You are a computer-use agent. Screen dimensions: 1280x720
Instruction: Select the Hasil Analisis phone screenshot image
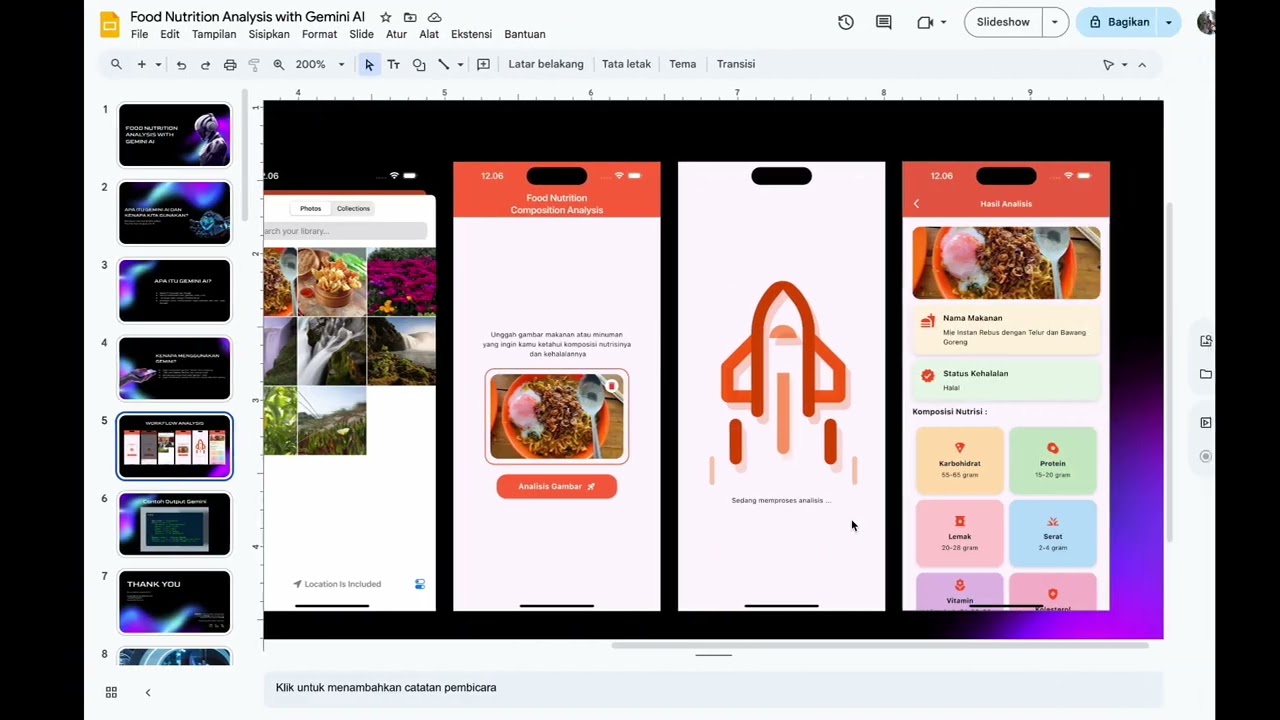(1006, 386)
